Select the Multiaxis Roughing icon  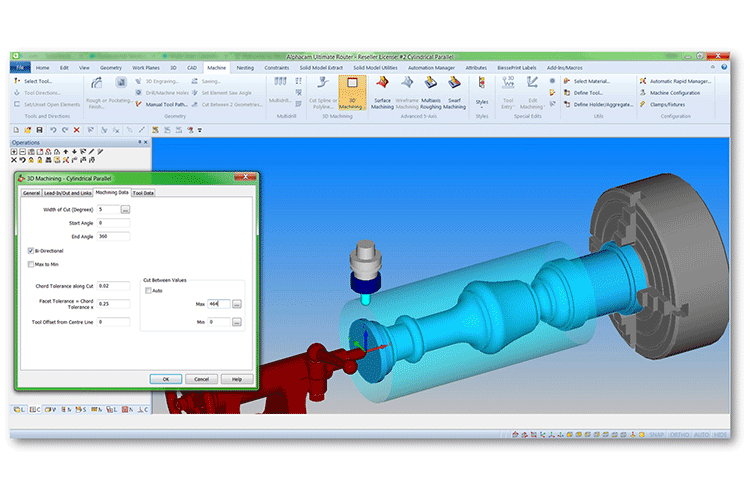430,92
